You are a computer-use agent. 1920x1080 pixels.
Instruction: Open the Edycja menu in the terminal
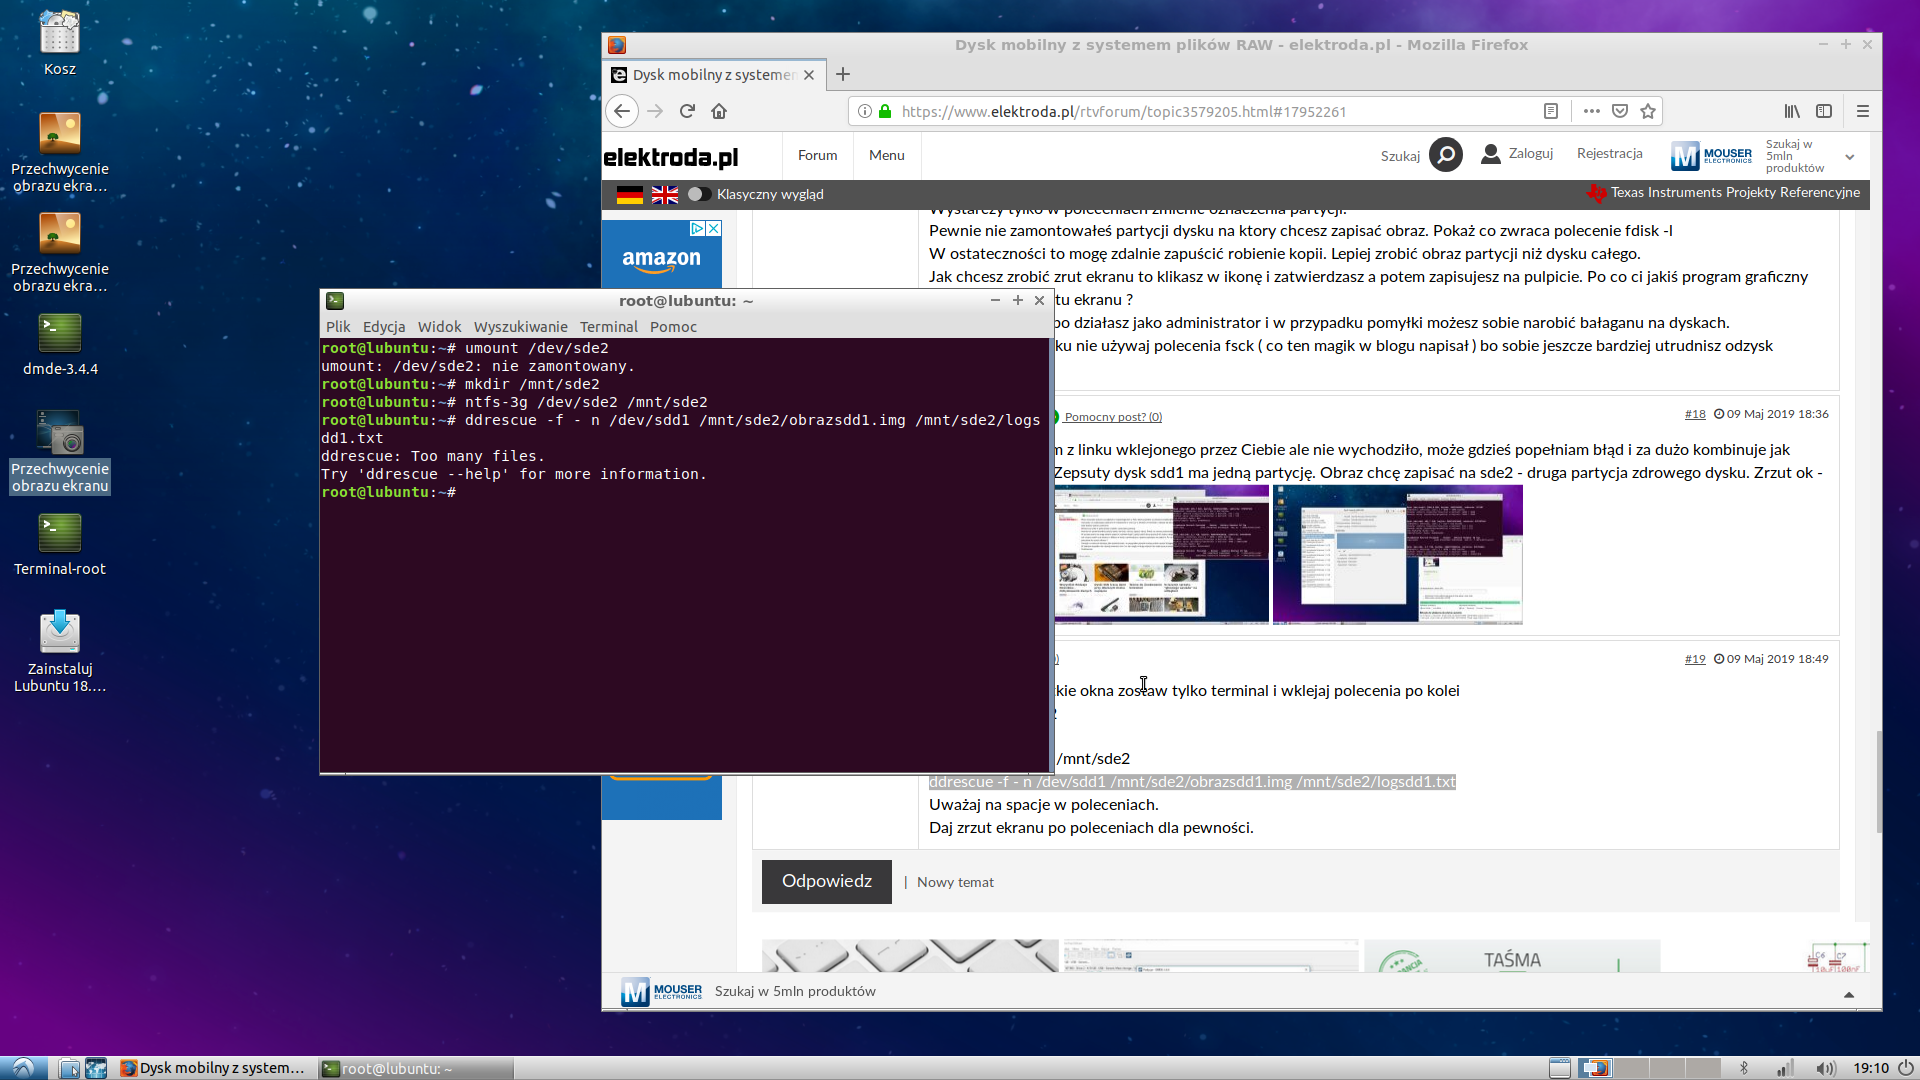click(384, 327)
